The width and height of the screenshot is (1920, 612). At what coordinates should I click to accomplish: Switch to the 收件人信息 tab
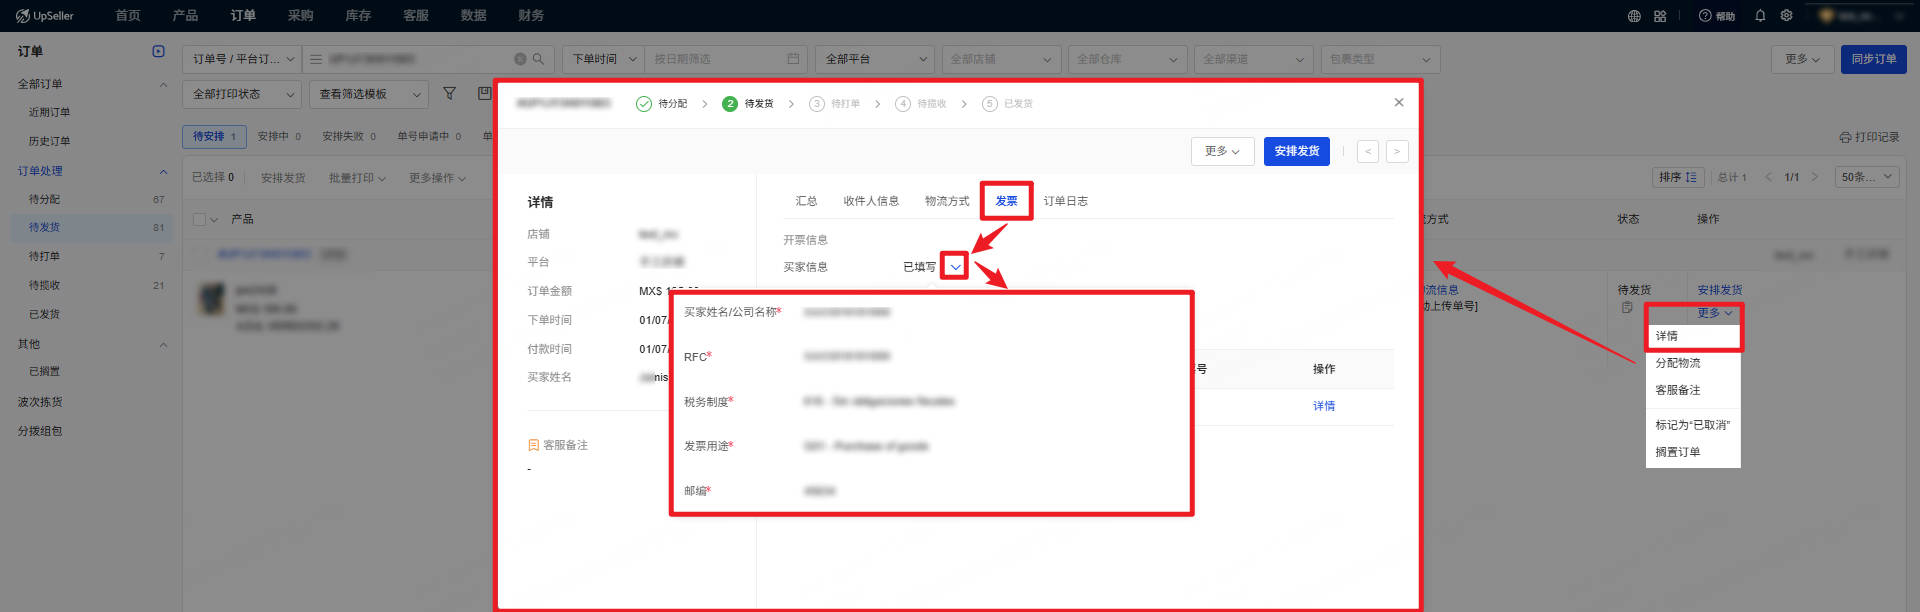(871, 201)
